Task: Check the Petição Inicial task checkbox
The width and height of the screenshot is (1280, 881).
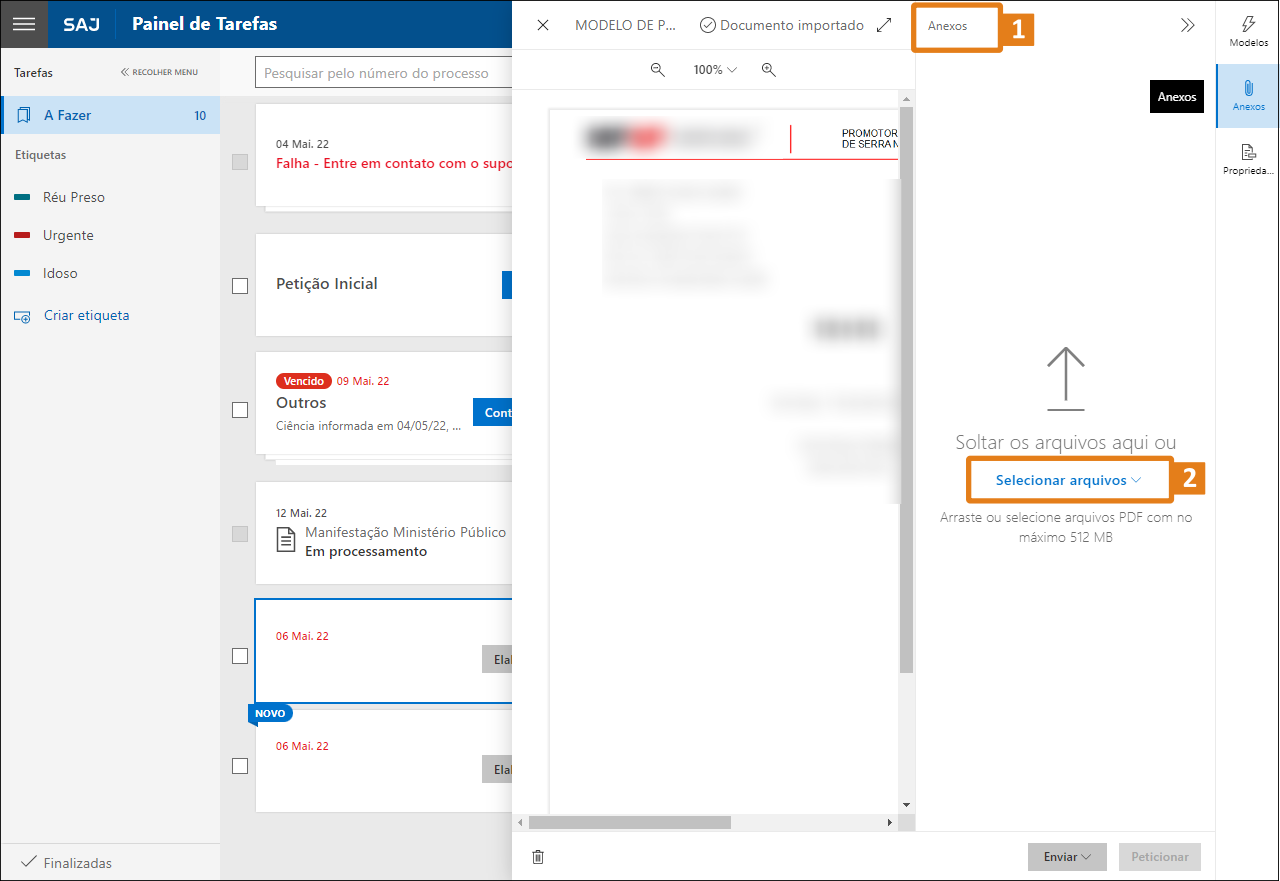Action: [x=240, y=286]
